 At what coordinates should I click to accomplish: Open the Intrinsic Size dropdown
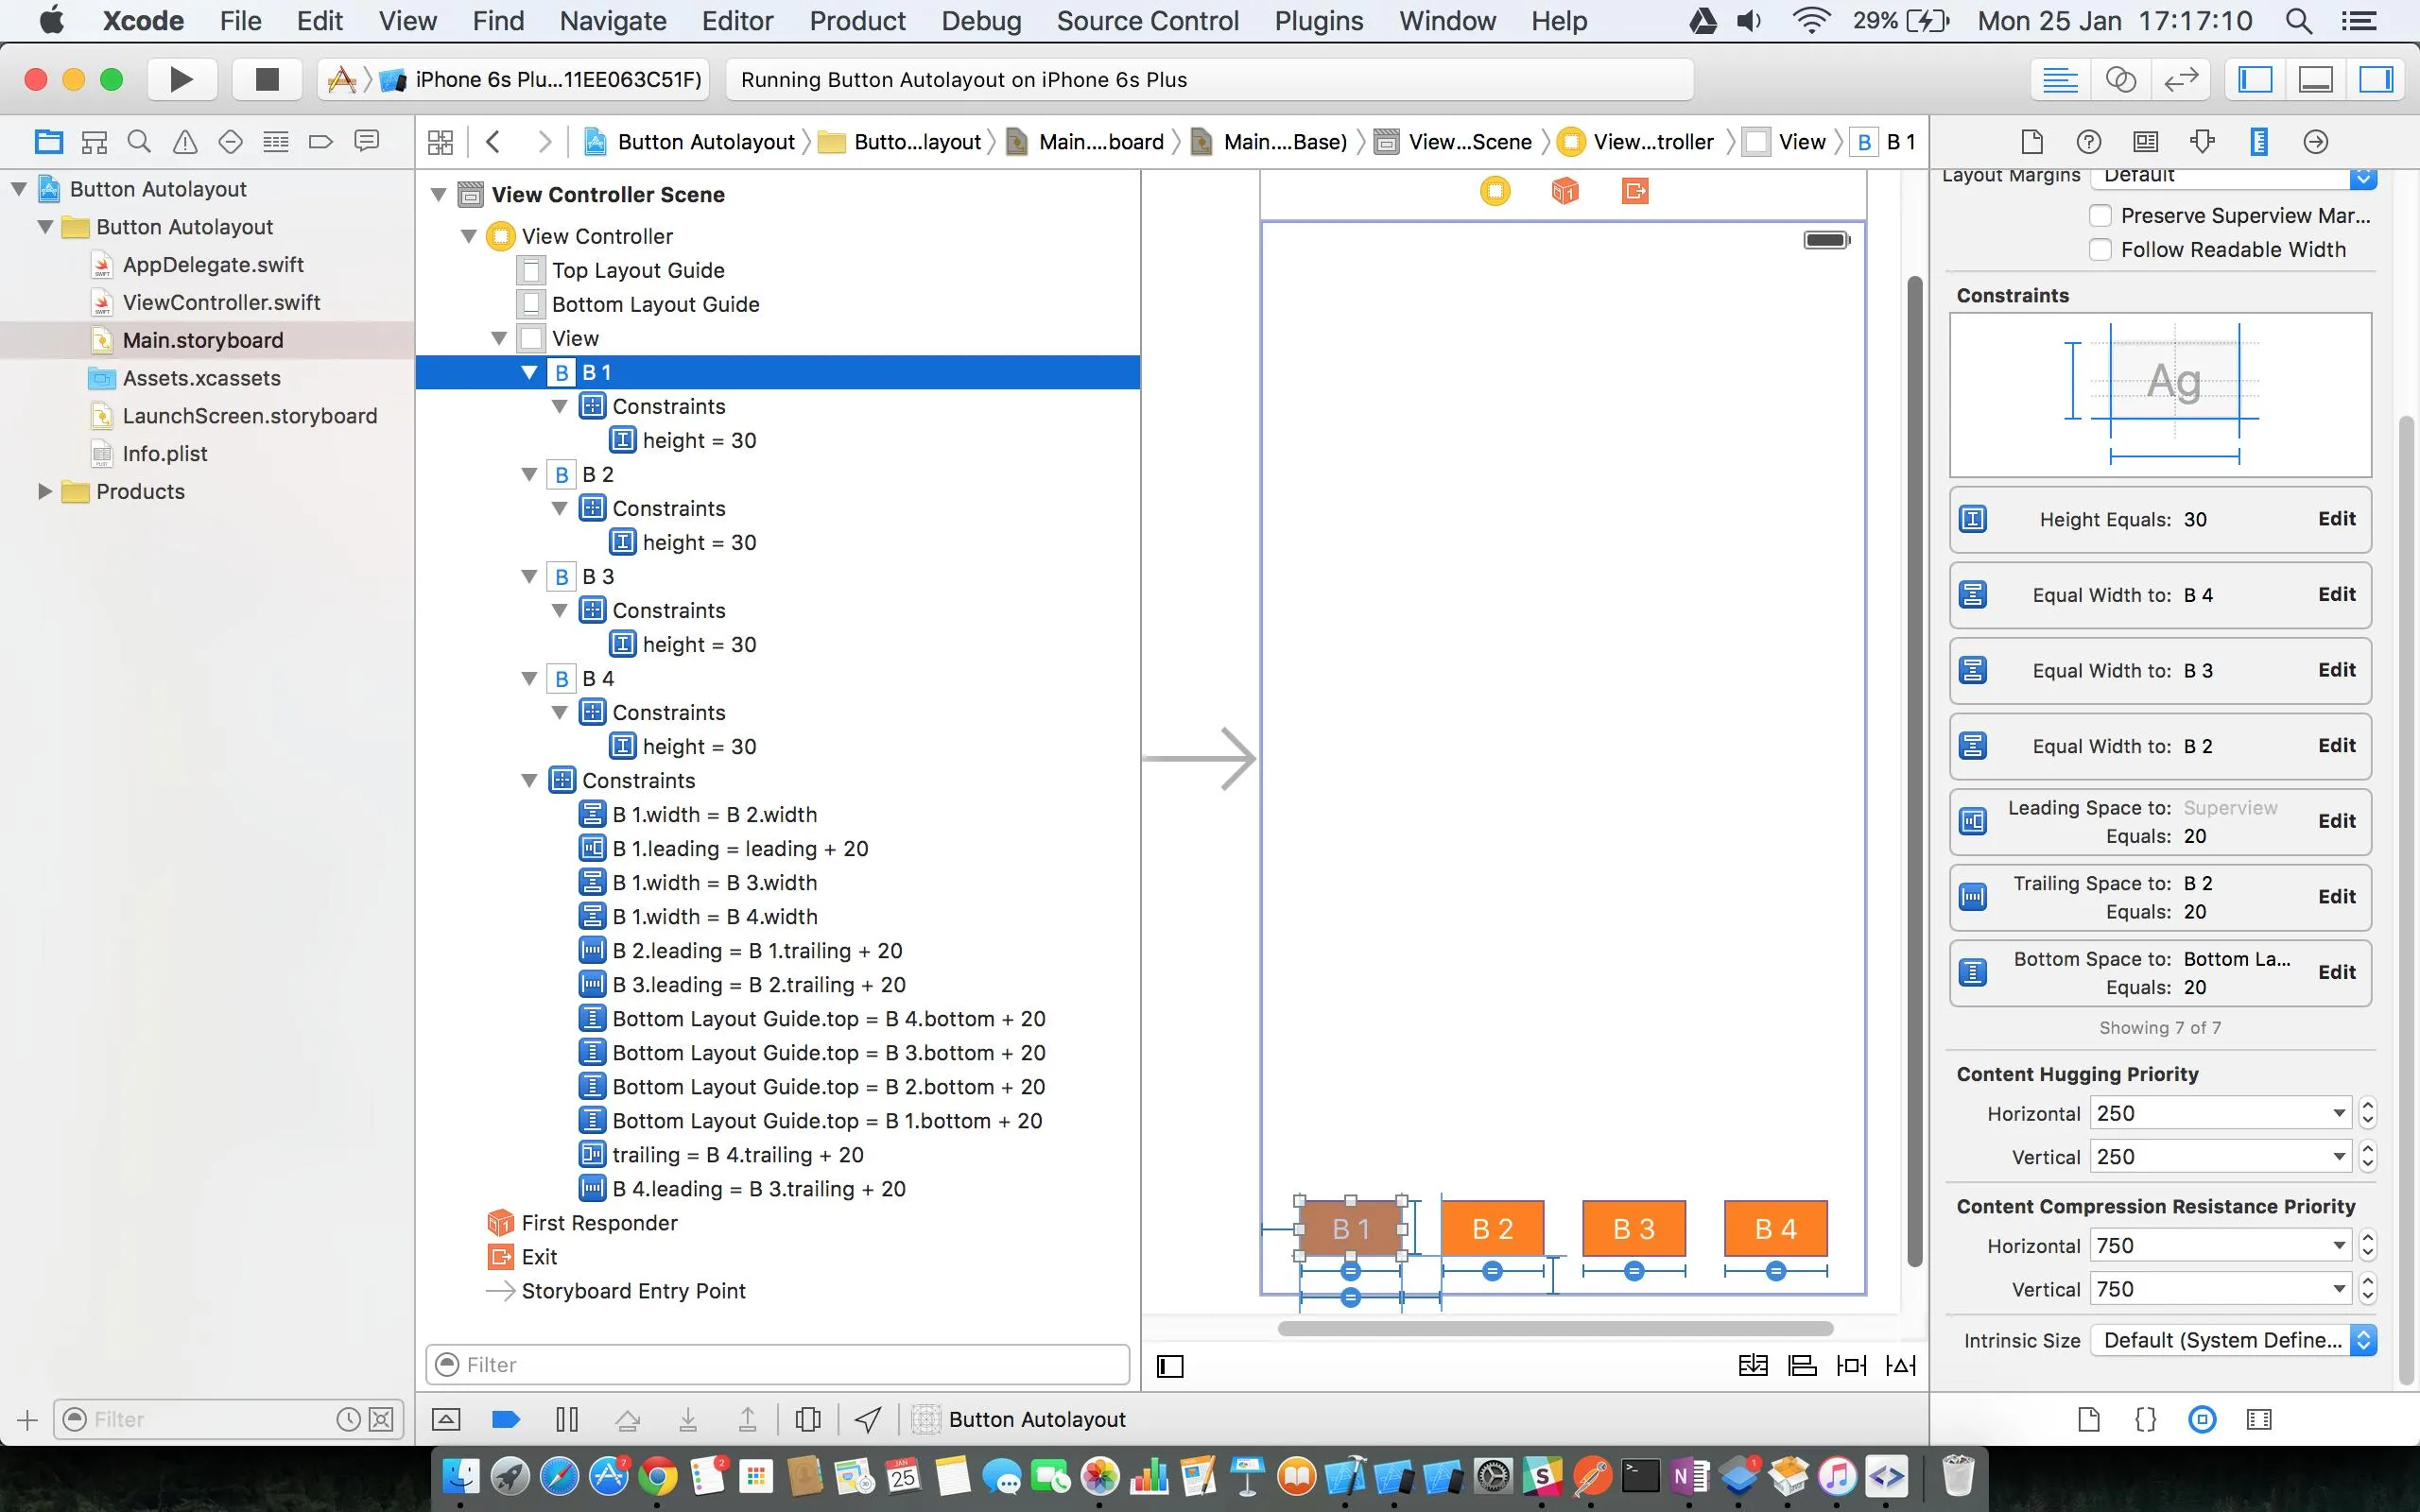2232,1340
